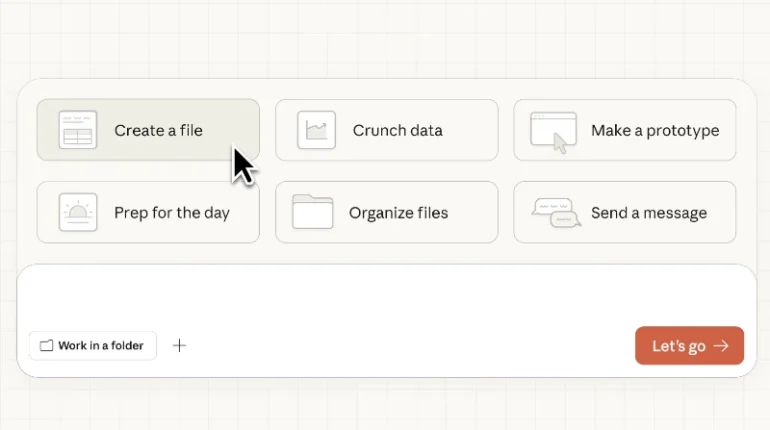The image size is (770, 430).
Task: Click the chat bubbles icon on Send a message
Action: click(556, 213)
